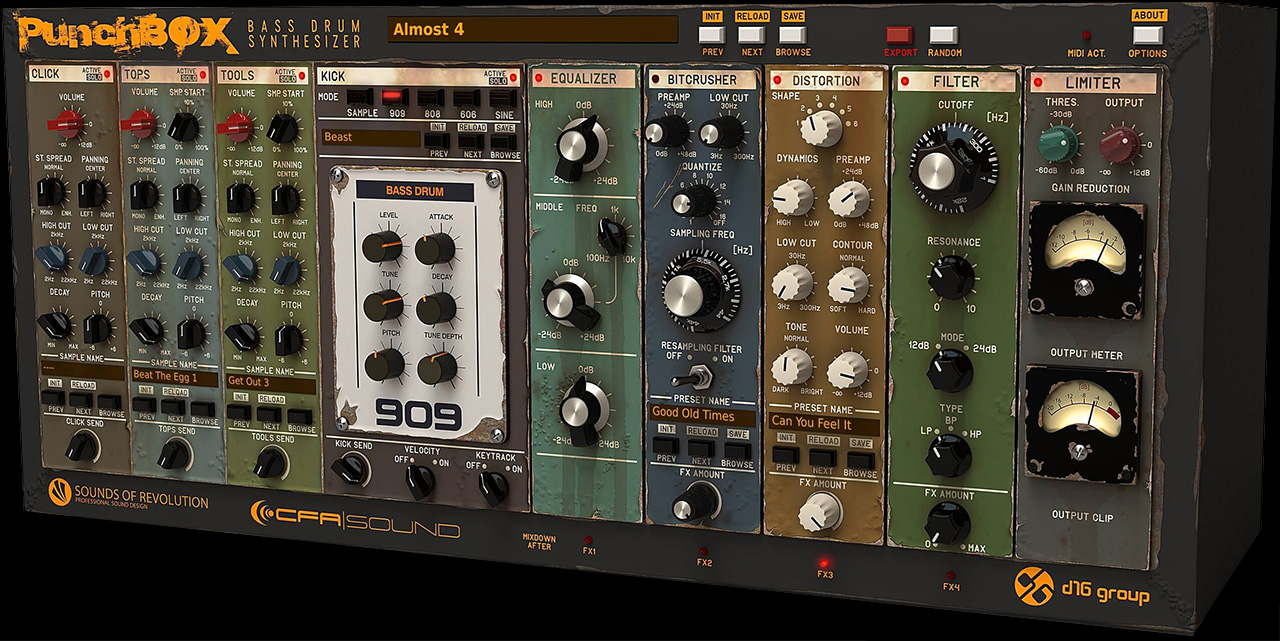
Task: Click the 'Beast' kick preset name field
Action: (371, 138)
